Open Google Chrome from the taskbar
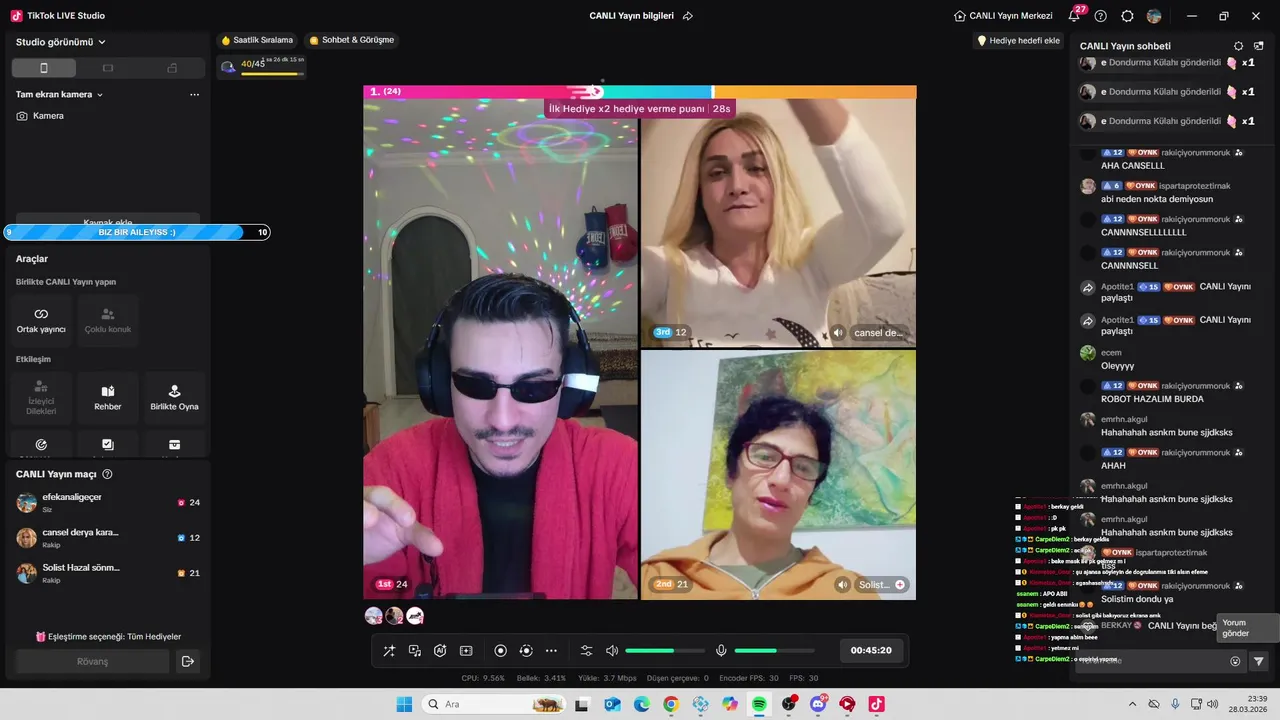This screenshot has width=1280, height=720. [671, 704]
